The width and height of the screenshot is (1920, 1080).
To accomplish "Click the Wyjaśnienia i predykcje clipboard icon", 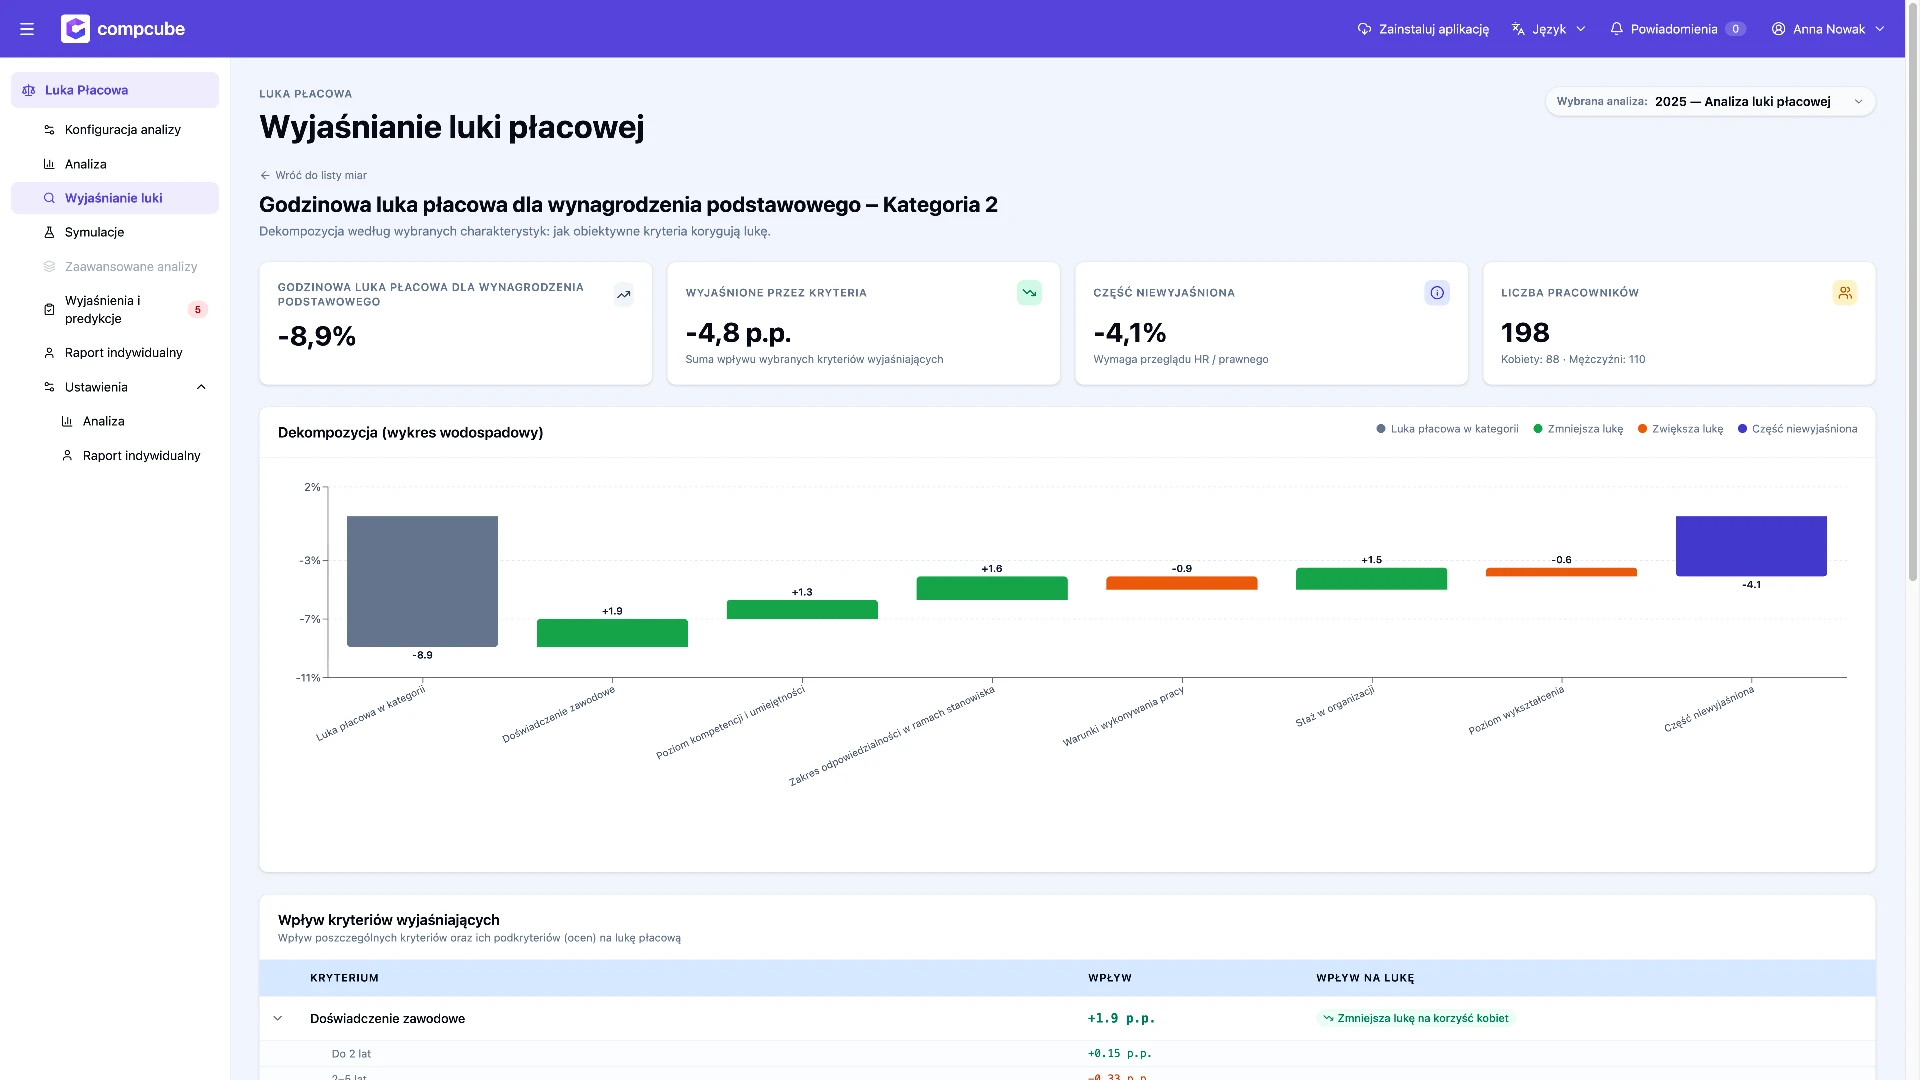I will pyautogui.click(x=49, y=310).
